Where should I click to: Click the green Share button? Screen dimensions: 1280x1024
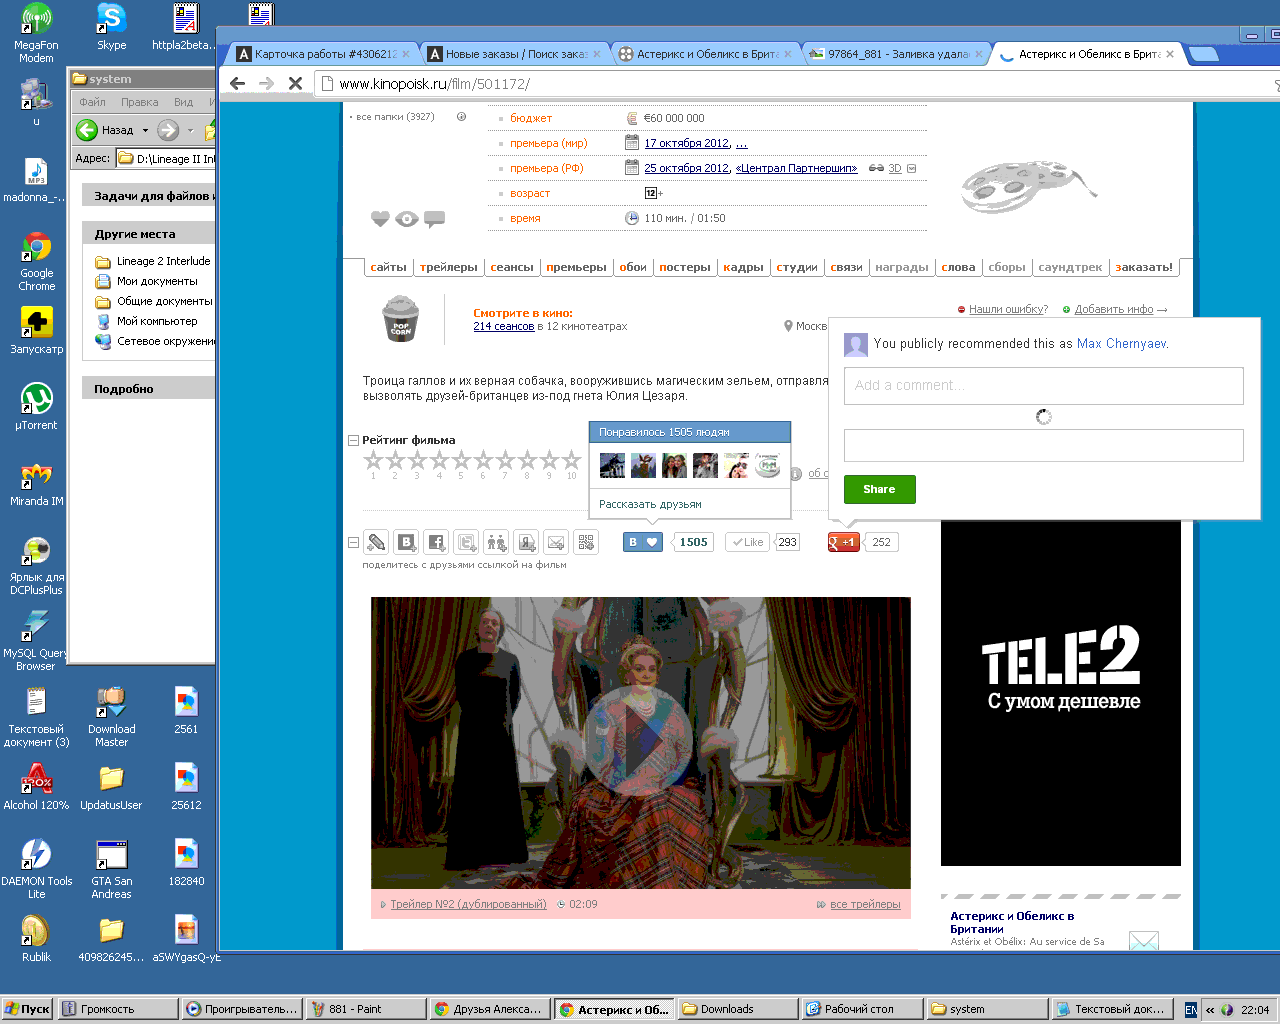[880, 489]
